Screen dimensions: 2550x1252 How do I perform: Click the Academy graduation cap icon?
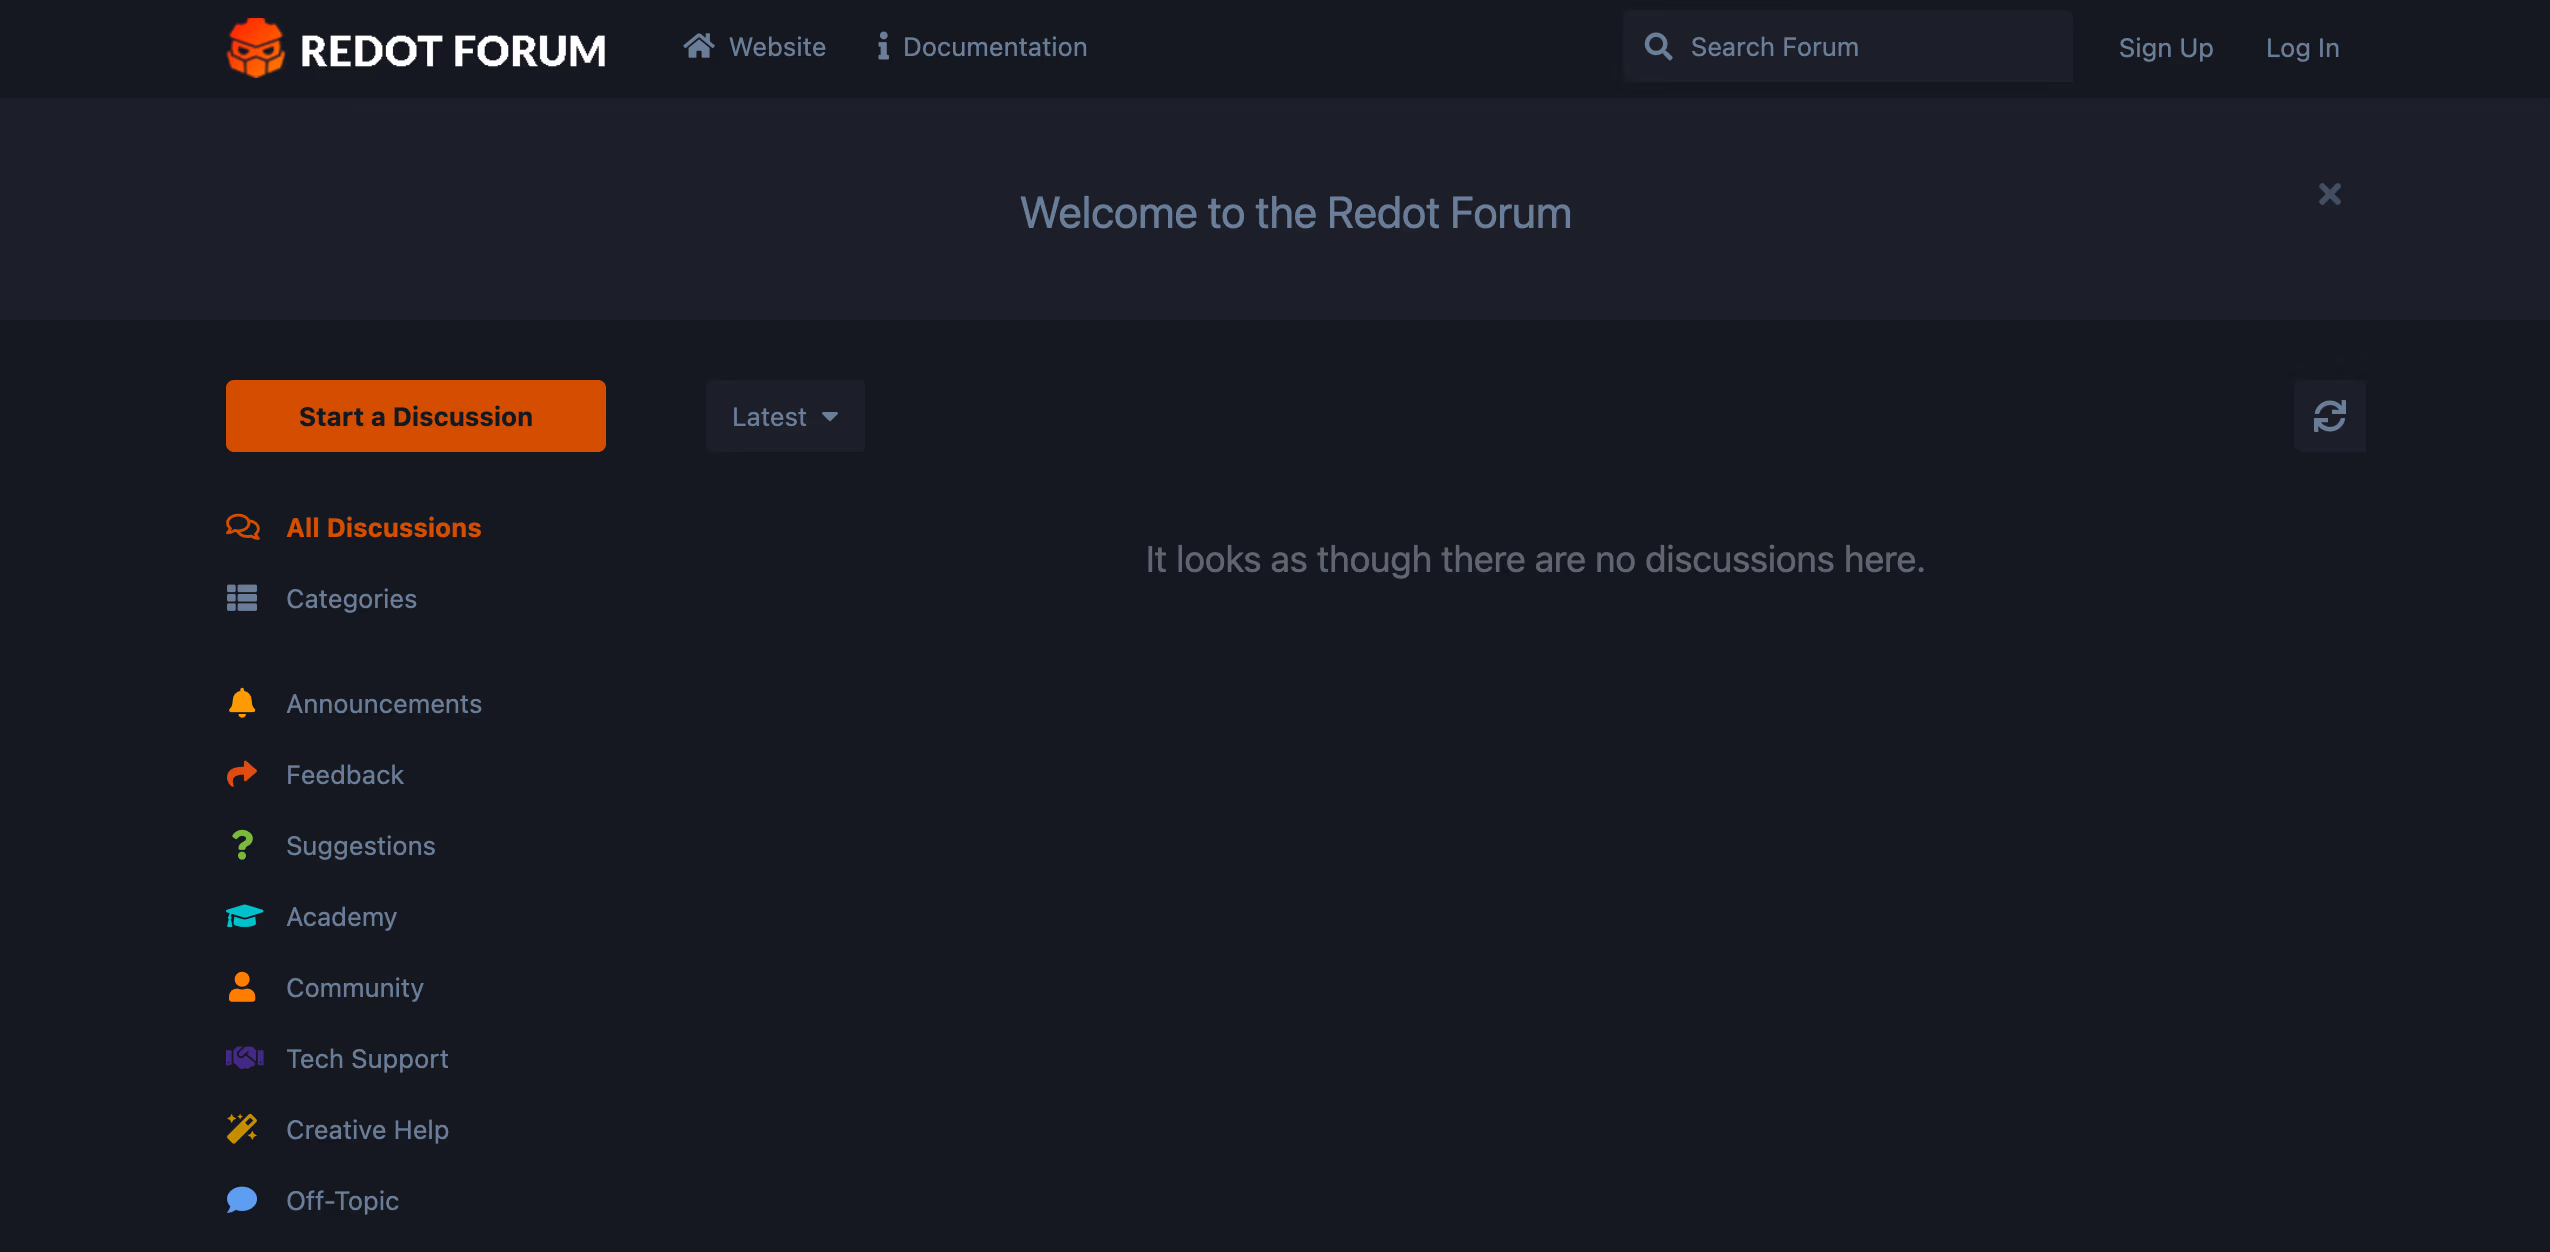(243, 916)
